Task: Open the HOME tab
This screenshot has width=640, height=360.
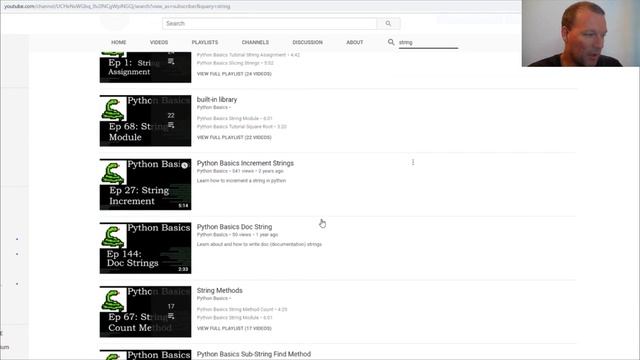Action: [119, 42]
